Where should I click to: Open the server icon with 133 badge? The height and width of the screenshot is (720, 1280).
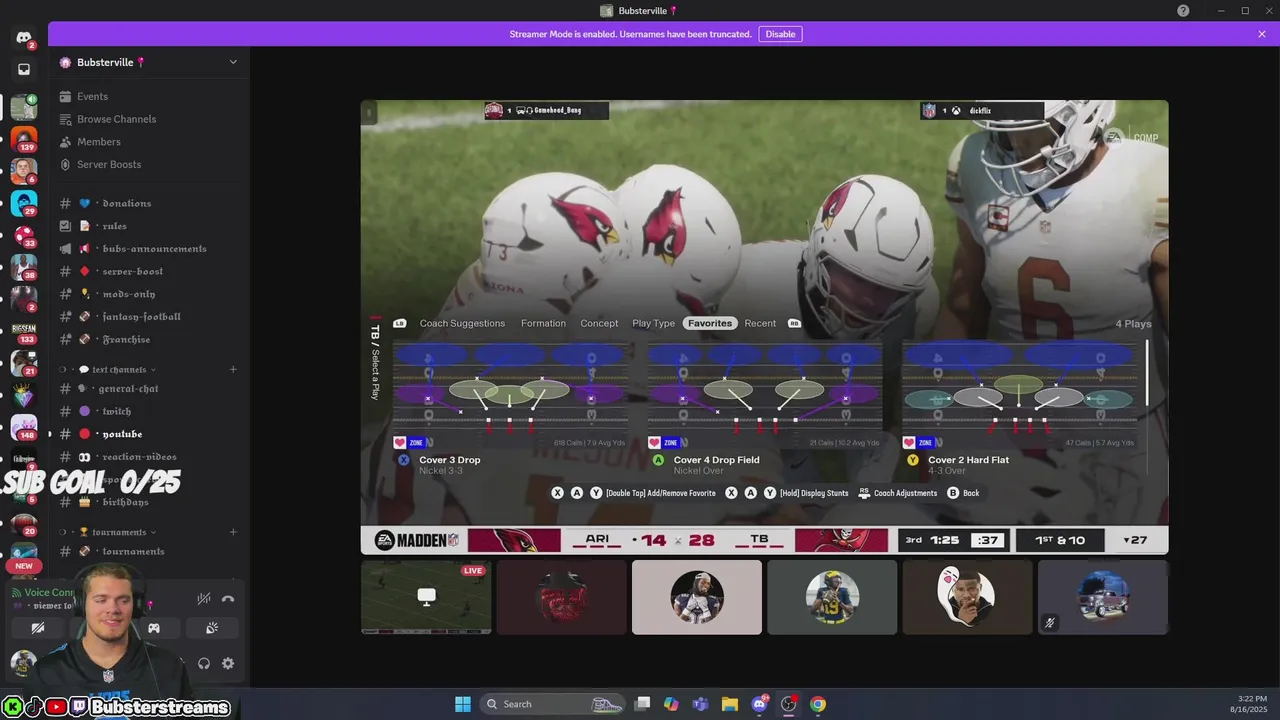click(24, 331)
